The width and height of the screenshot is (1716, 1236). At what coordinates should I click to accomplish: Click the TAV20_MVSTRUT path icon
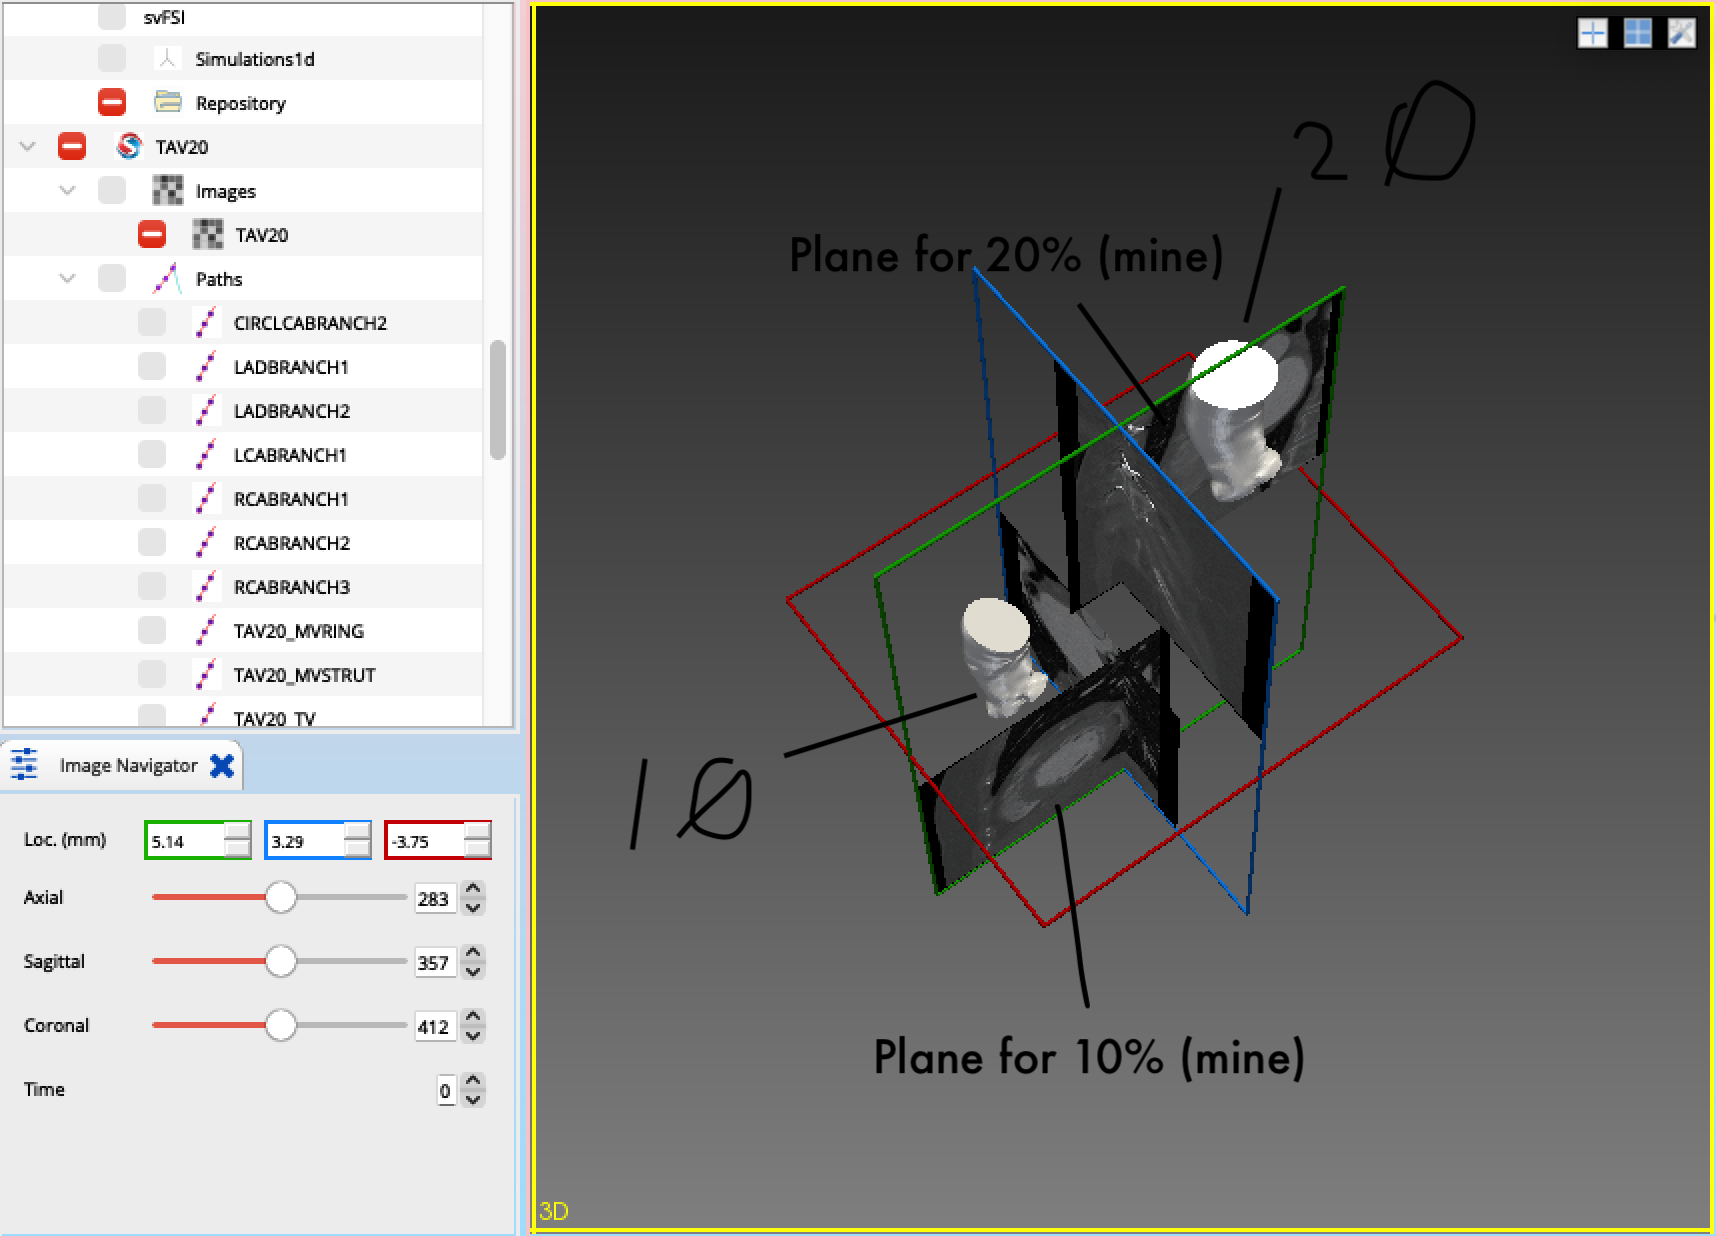click(x=206, y=674)
